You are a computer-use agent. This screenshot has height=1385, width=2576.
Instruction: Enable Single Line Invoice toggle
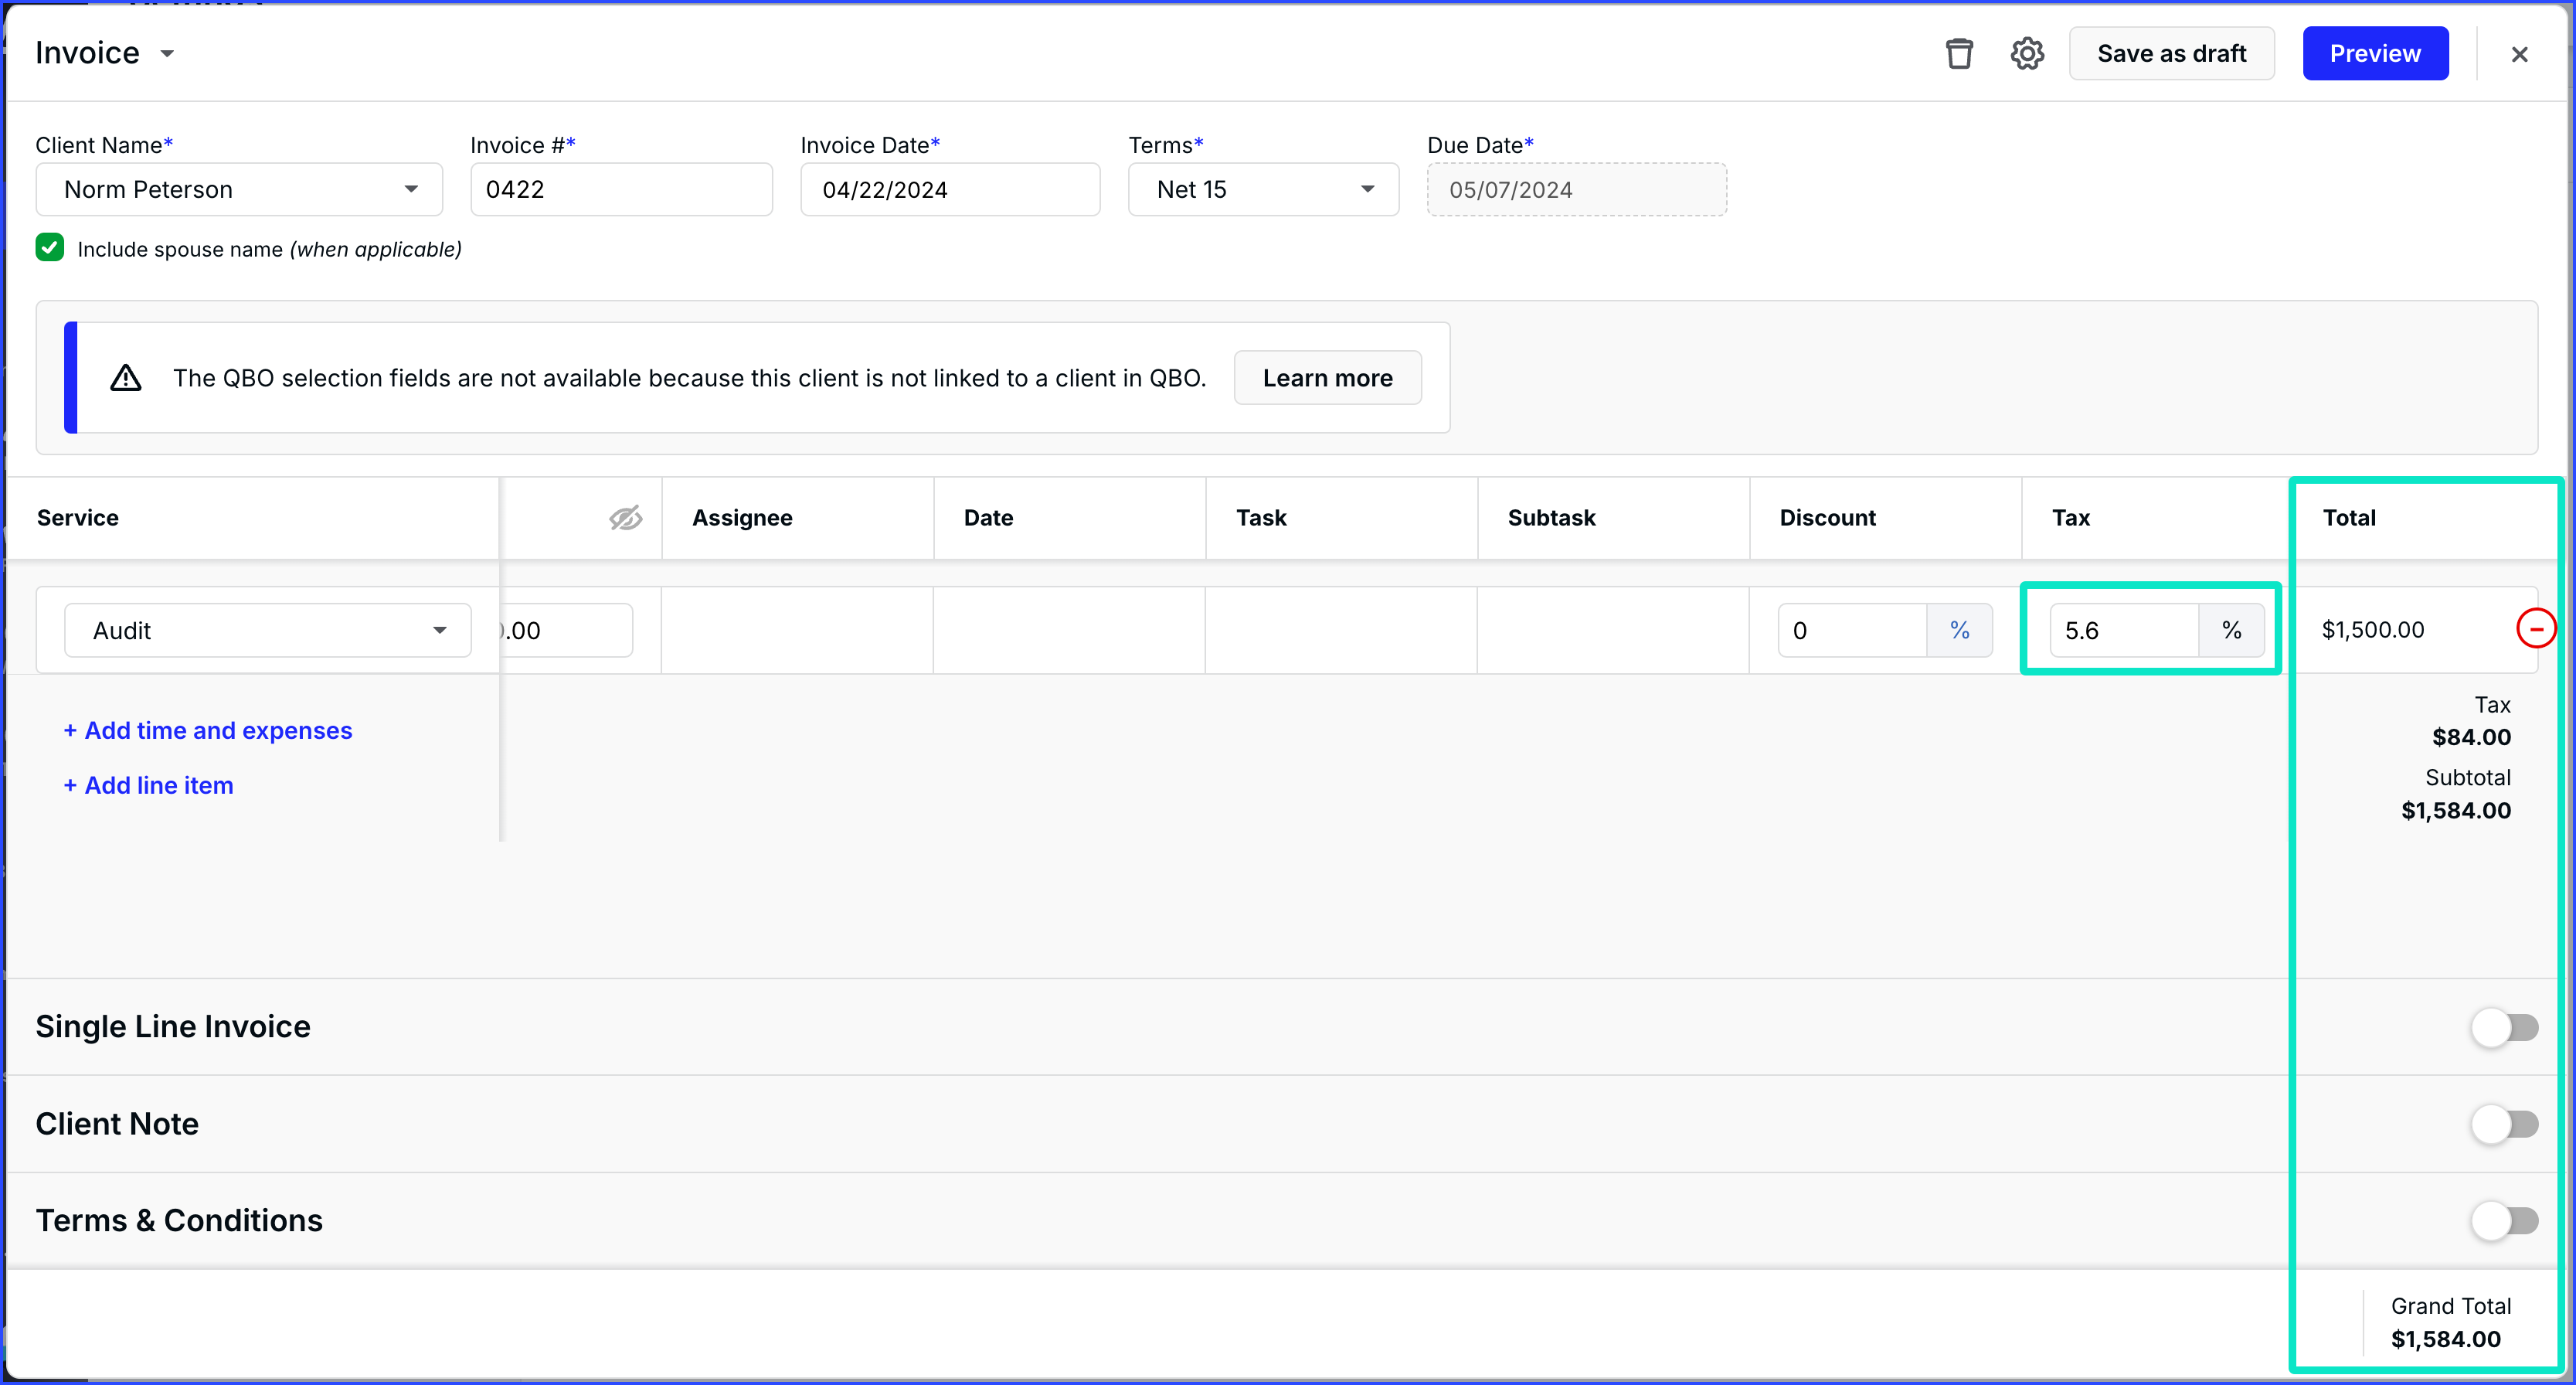click(x=2504, y=1027)
